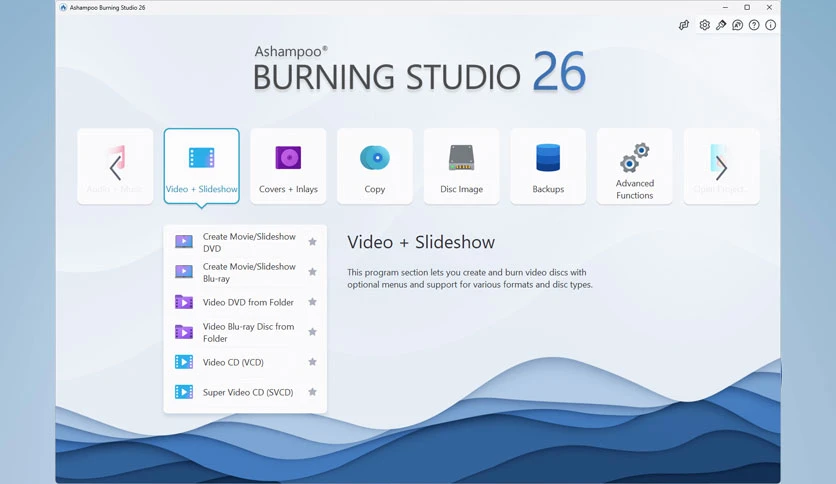Open the Backups tile
The width and height of the screenshot is (836, 484).
(548, 166)
